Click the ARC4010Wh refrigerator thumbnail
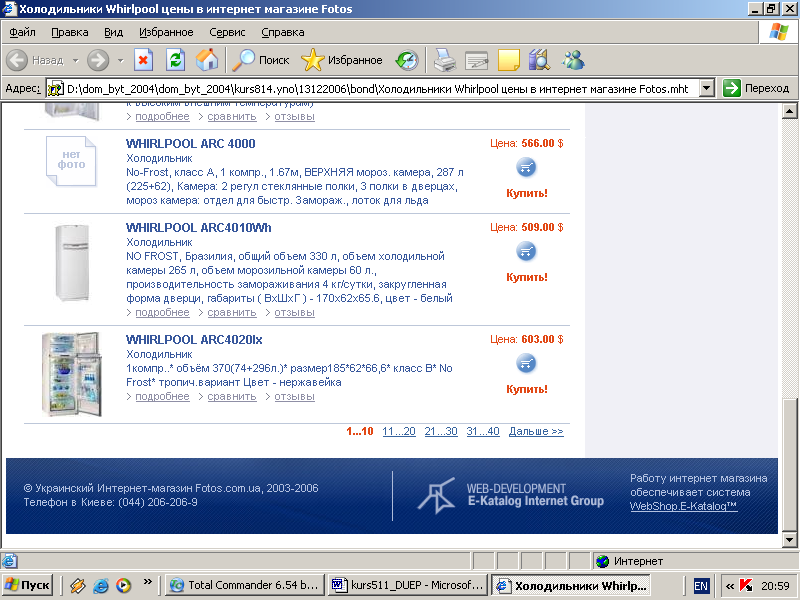Screen dimensions: 800x600 [72, 263]
